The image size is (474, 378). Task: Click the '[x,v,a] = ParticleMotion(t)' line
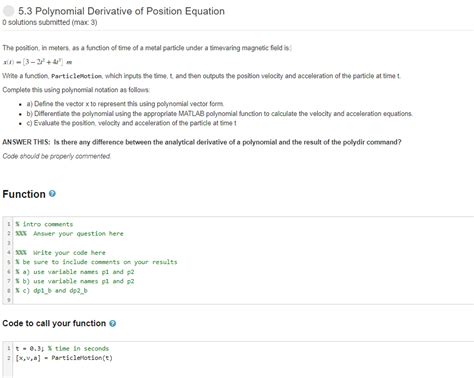[64, 358]
